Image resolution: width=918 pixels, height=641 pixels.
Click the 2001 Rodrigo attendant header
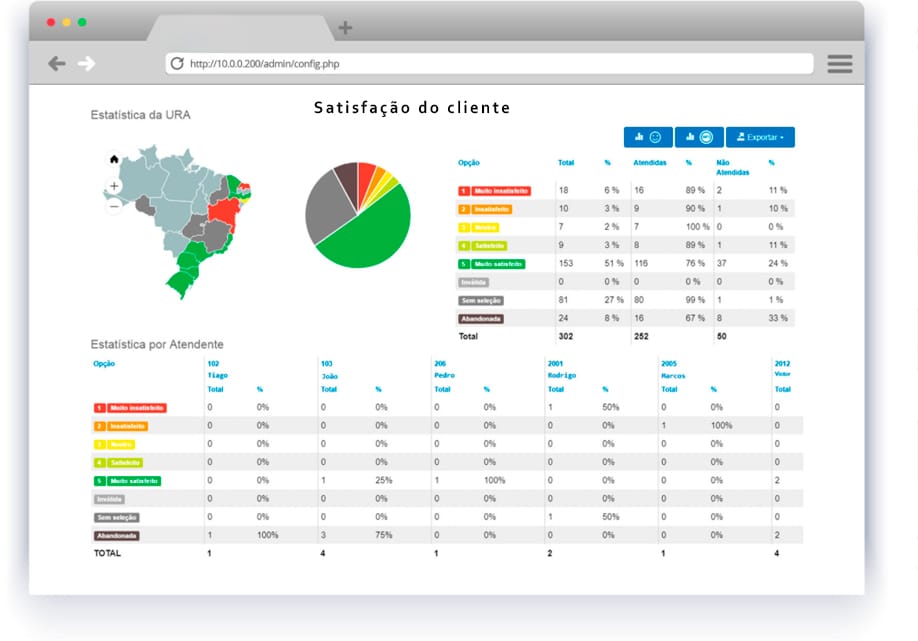click(562, 369)
